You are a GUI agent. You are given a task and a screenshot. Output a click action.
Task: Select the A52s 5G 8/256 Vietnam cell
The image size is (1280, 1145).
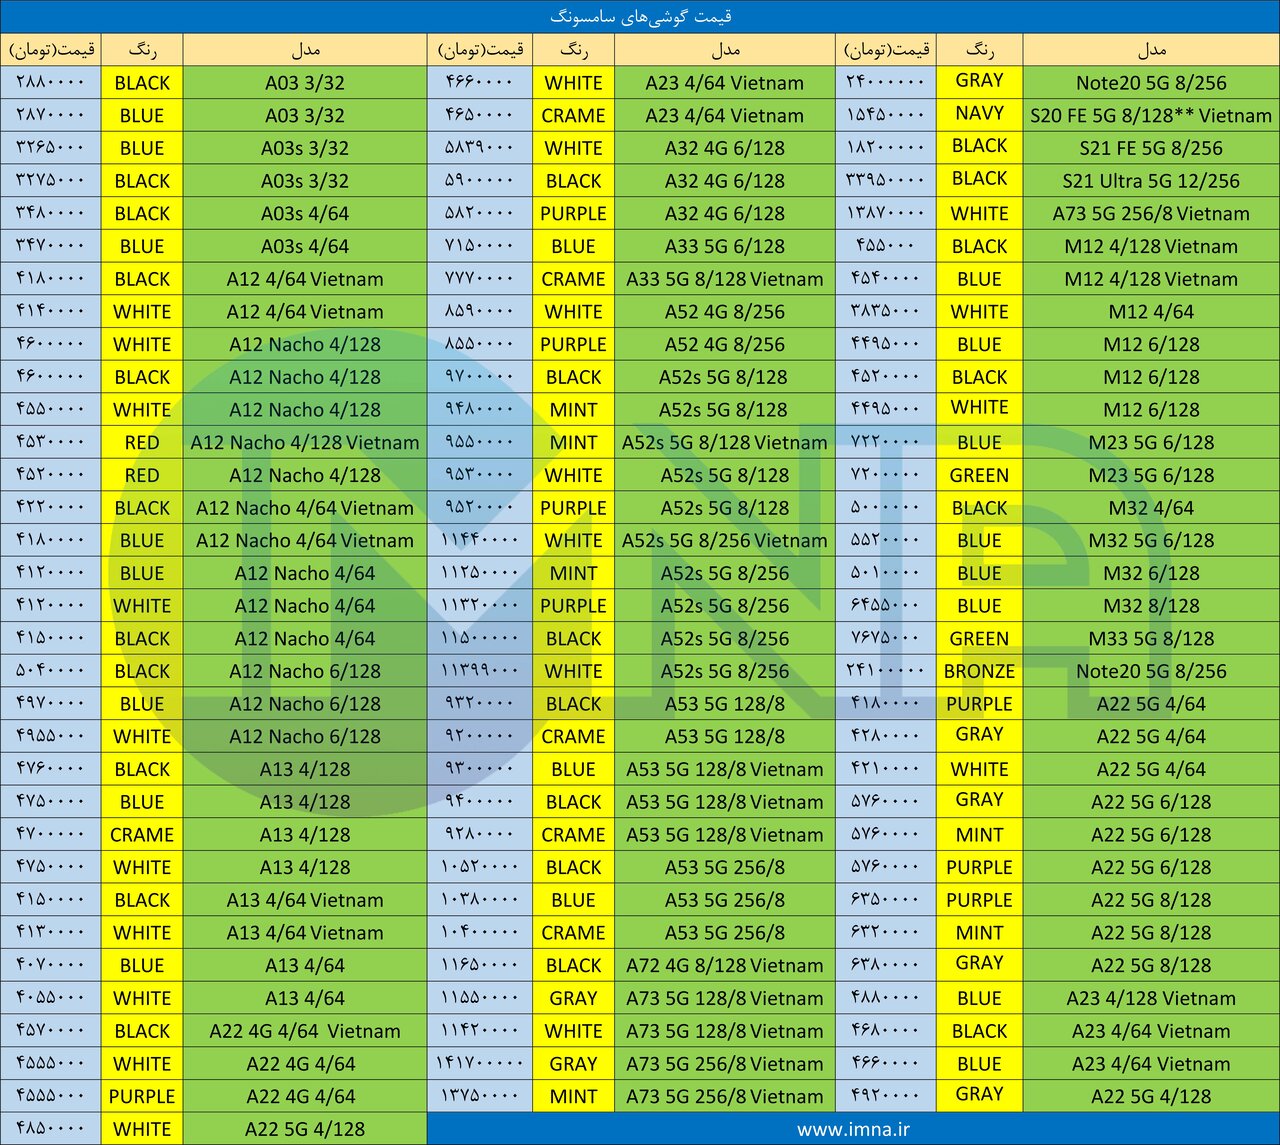coord(724,541)
